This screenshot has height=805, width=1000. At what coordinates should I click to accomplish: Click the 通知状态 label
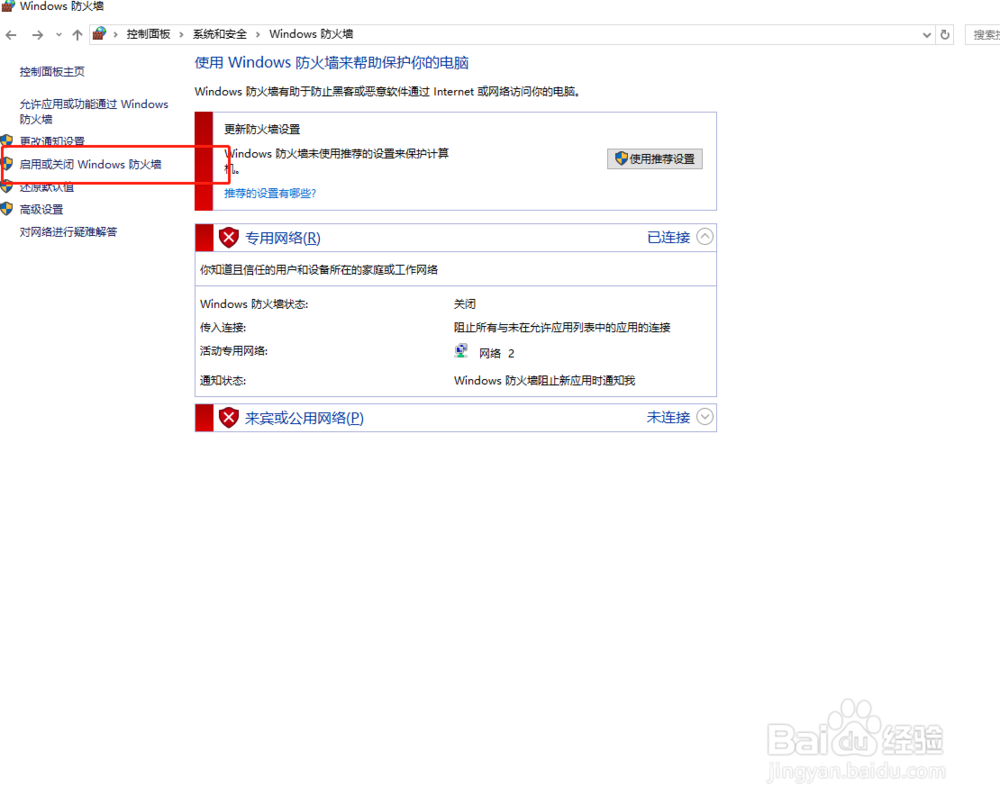[223, 381]
